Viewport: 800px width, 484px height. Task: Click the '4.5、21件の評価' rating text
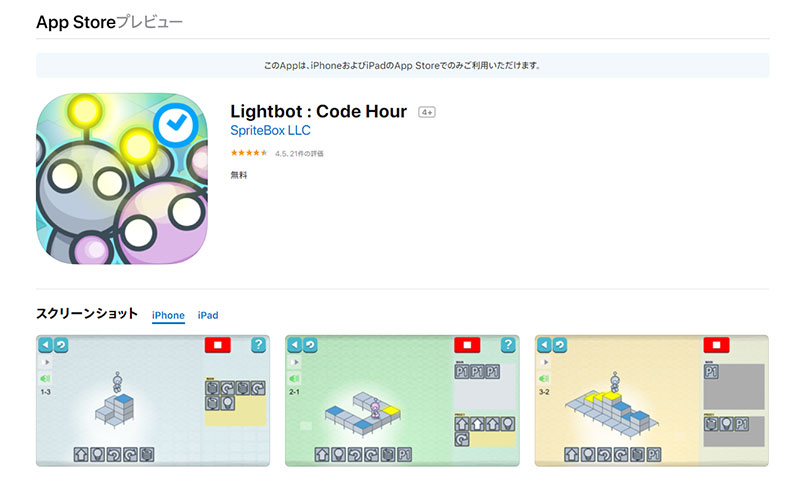[299, 154]
